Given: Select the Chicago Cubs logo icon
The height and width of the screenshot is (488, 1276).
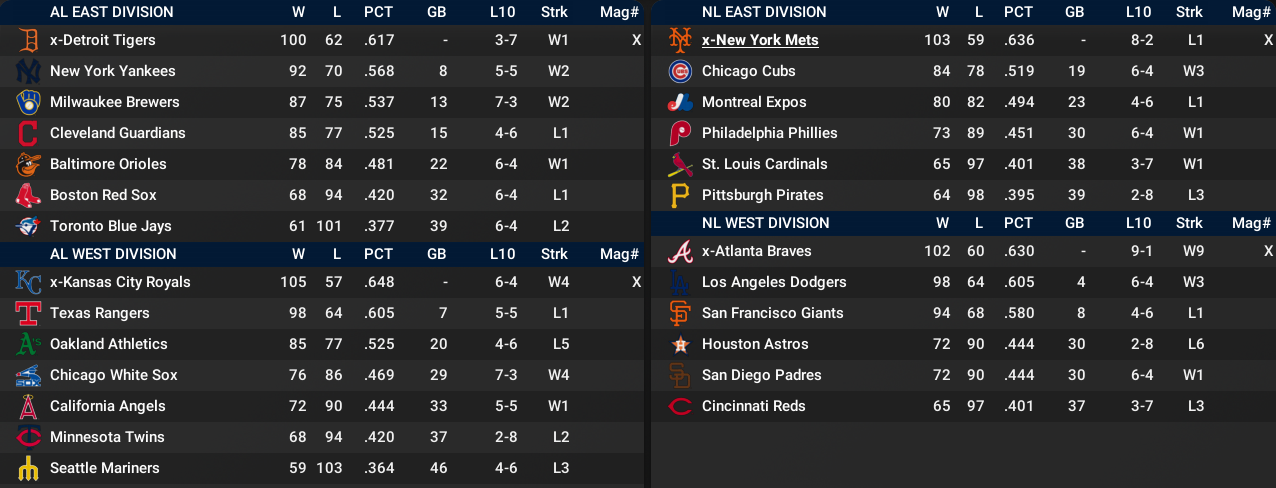Looking at the screenshot, I should [x=680, y=72].
